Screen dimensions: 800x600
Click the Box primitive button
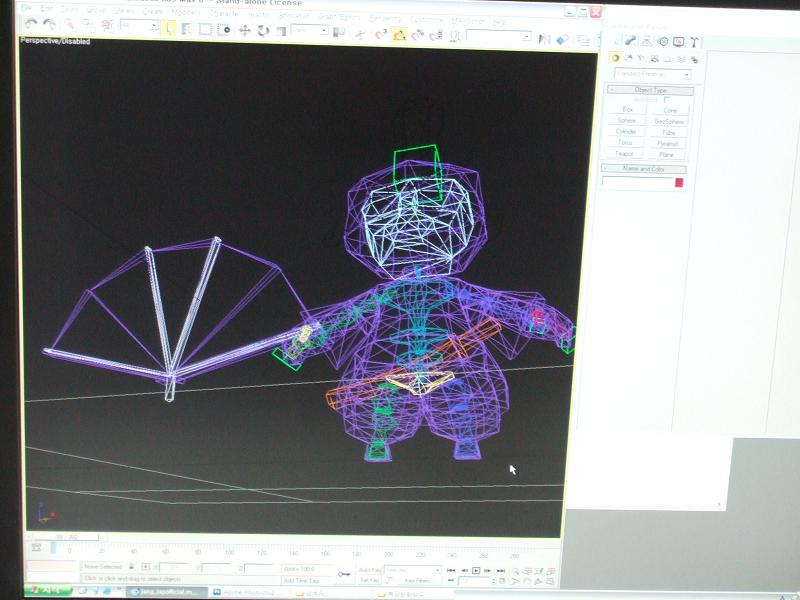point(627,109)
